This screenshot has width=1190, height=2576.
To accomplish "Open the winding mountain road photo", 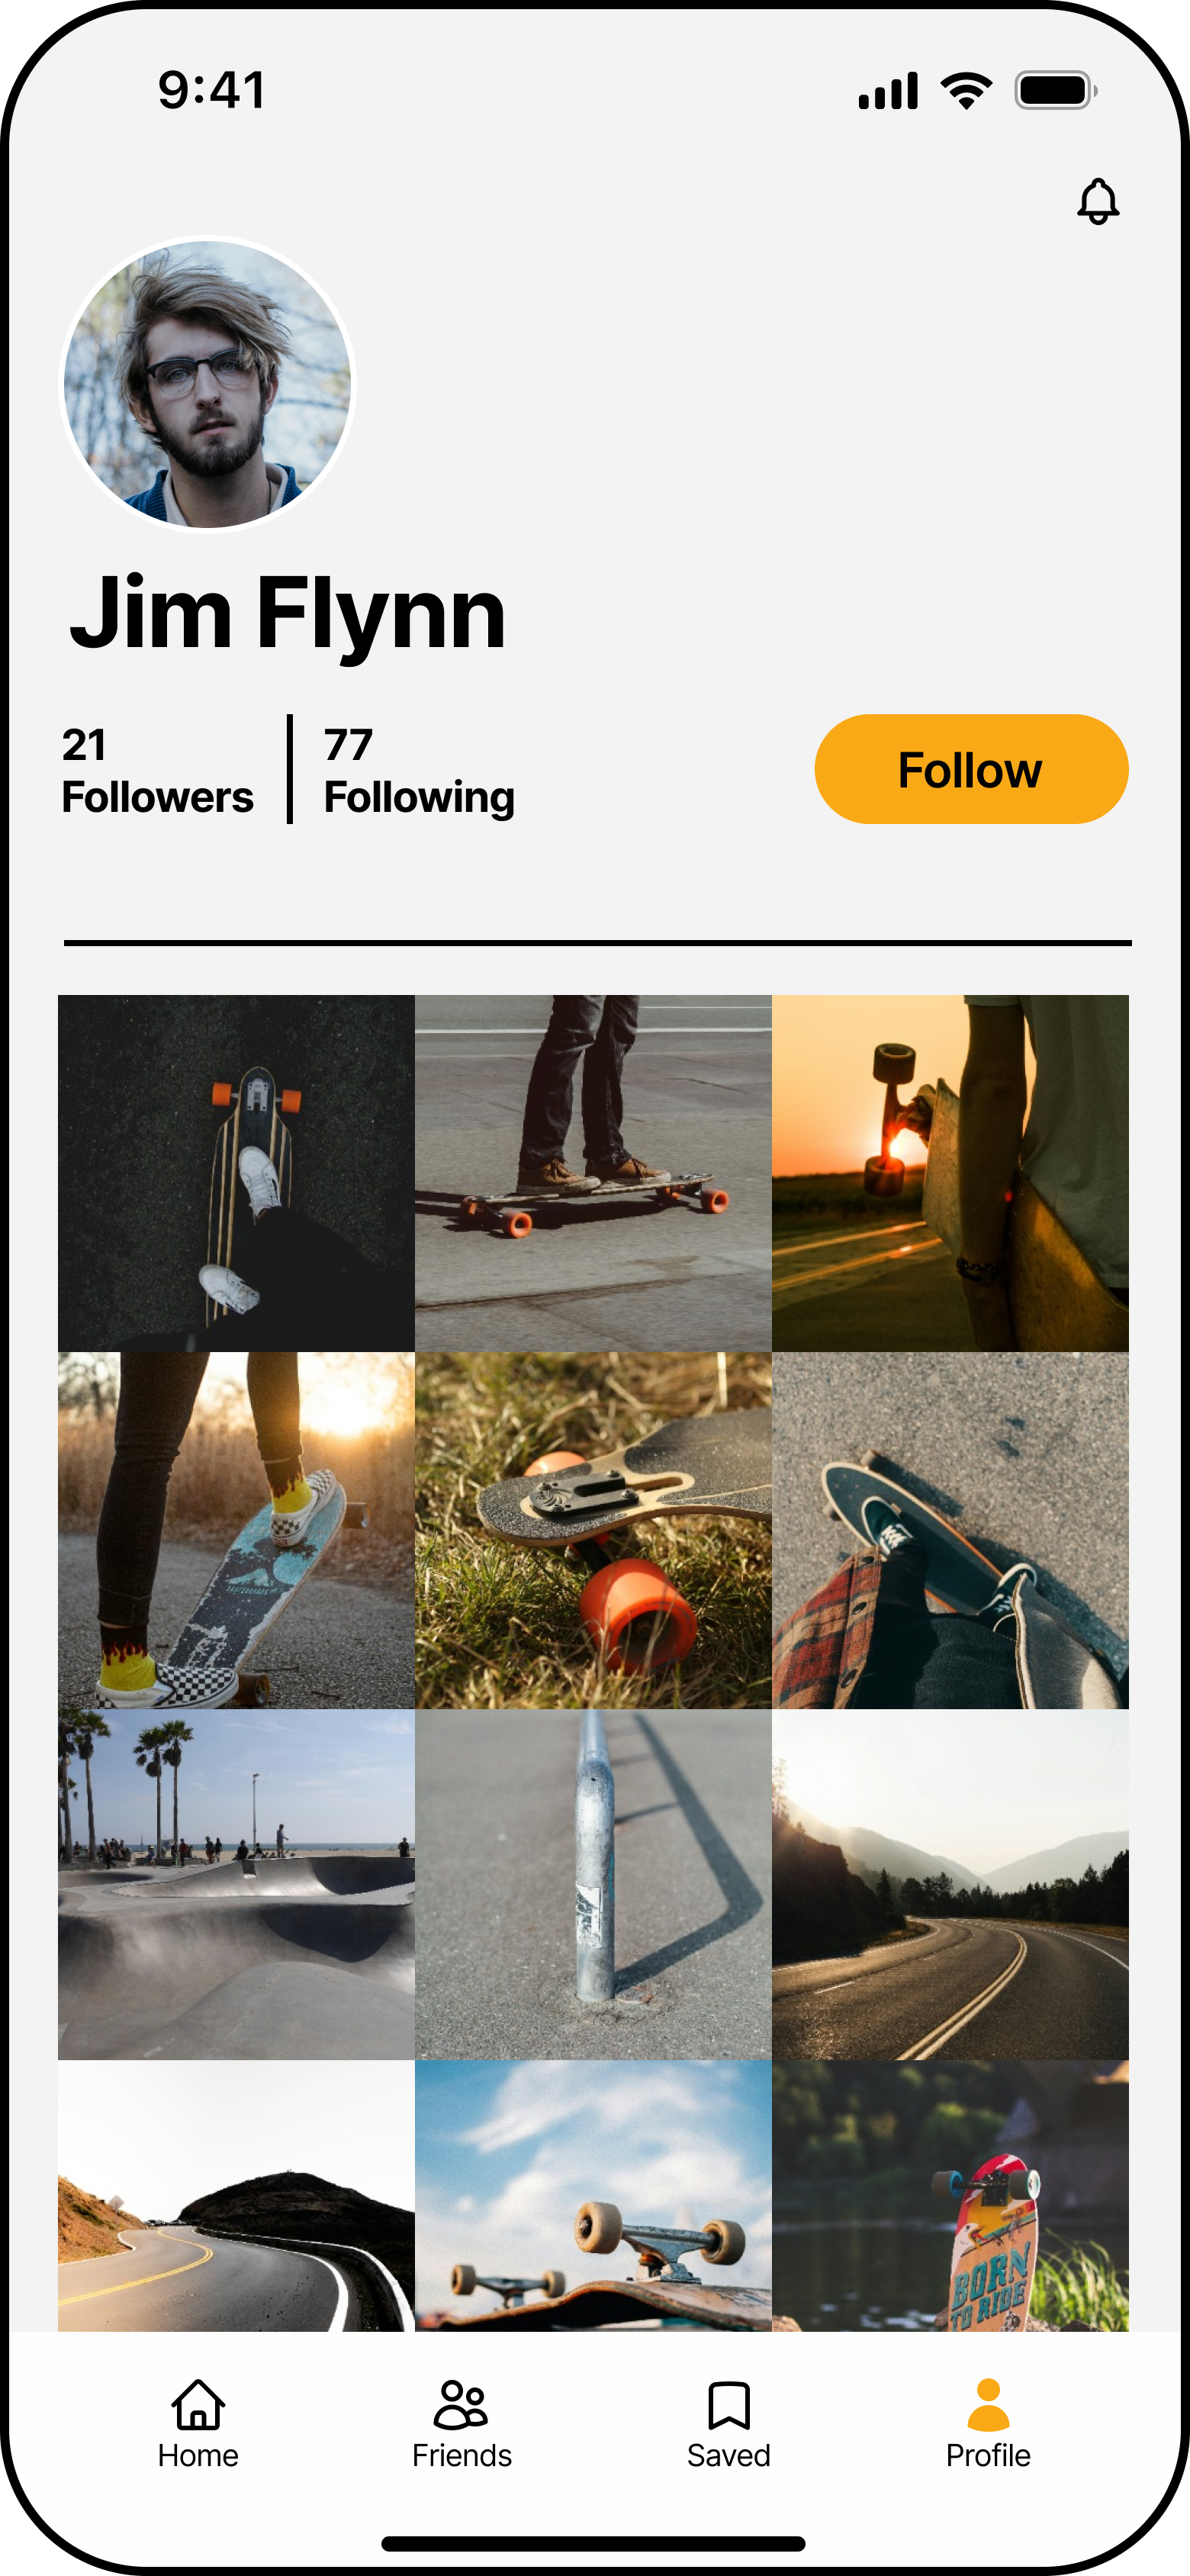I will [950, 1884].
